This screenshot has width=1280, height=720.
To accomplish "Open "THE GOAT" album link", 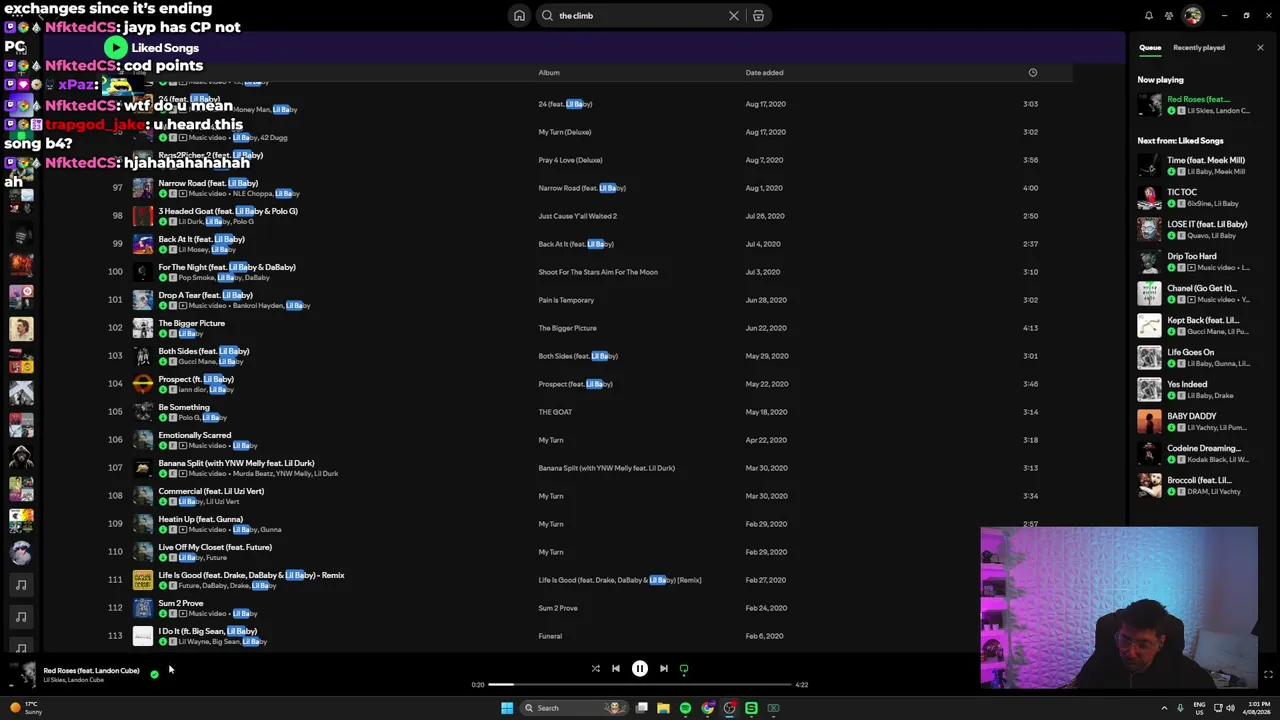I will coord(555,412).
